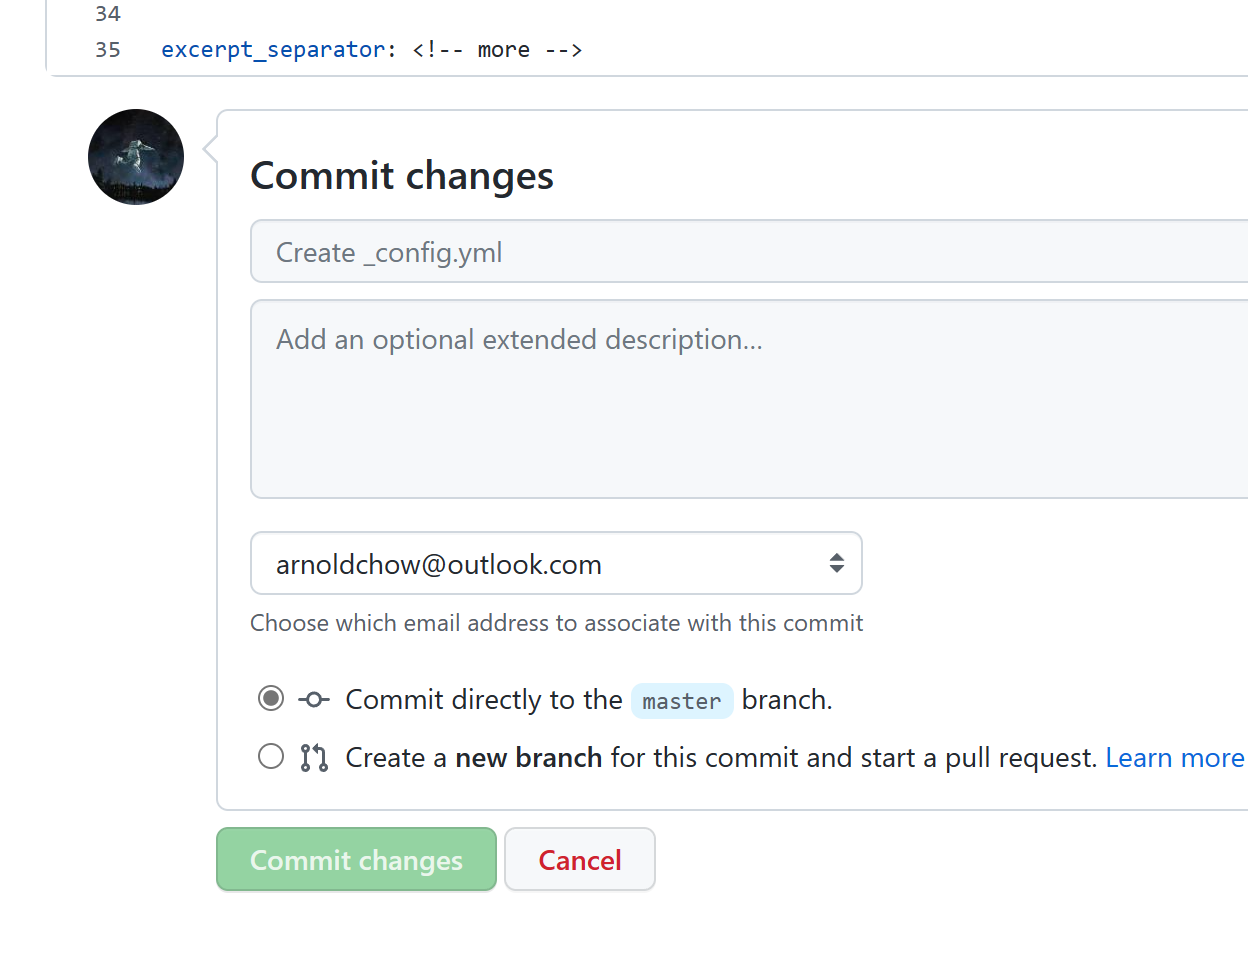This screenshot has width=1248, height=955.
Task: Select the create new branch radio
Action: tap(271, 756)
